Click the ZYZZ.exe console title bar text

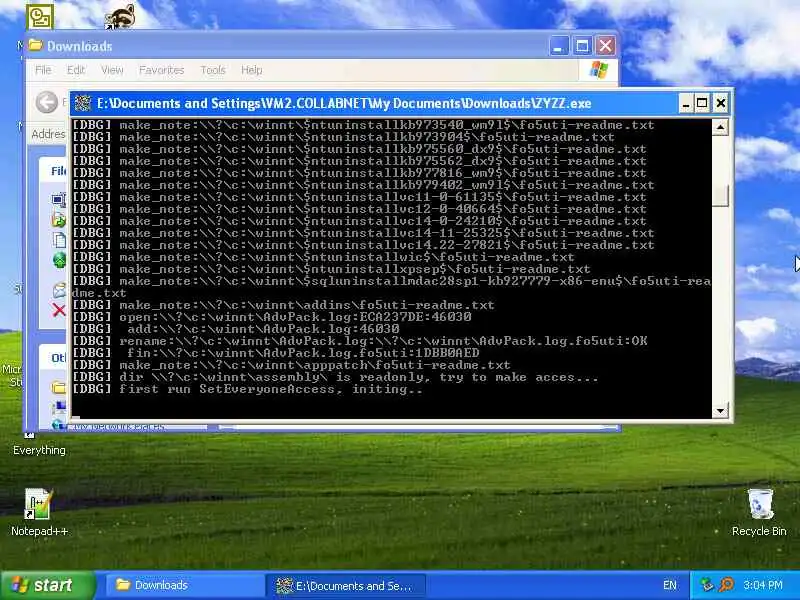click(344, 104)
